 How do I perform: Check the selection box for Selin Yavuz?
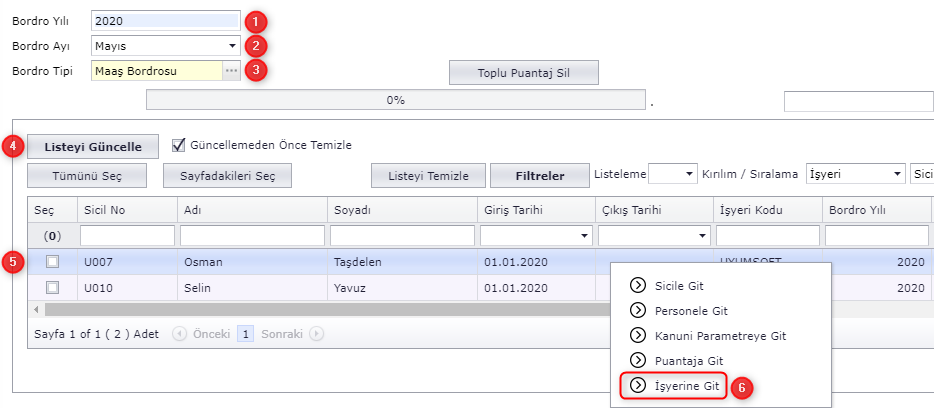point(53,287)
